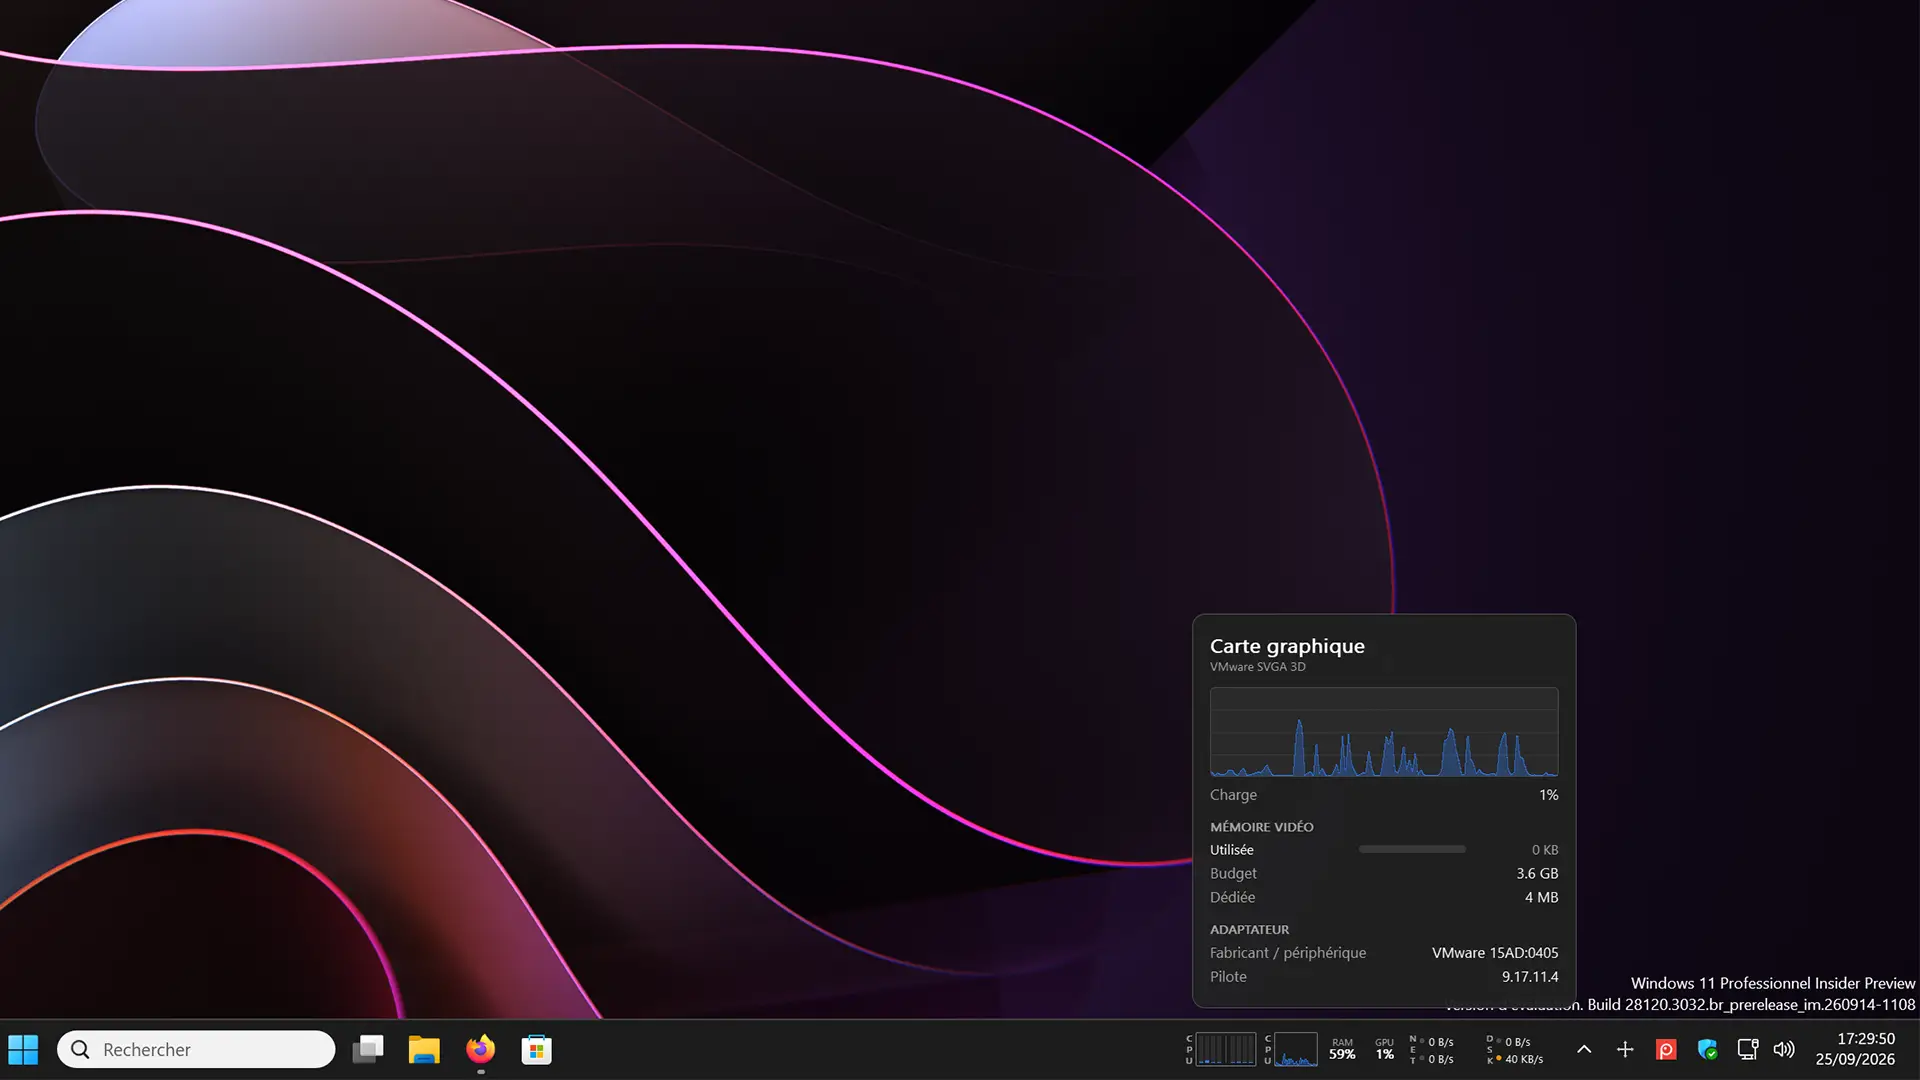Click the DSK disk activity indicator
The image size is (1920, 1080).
[1515, 1050]
